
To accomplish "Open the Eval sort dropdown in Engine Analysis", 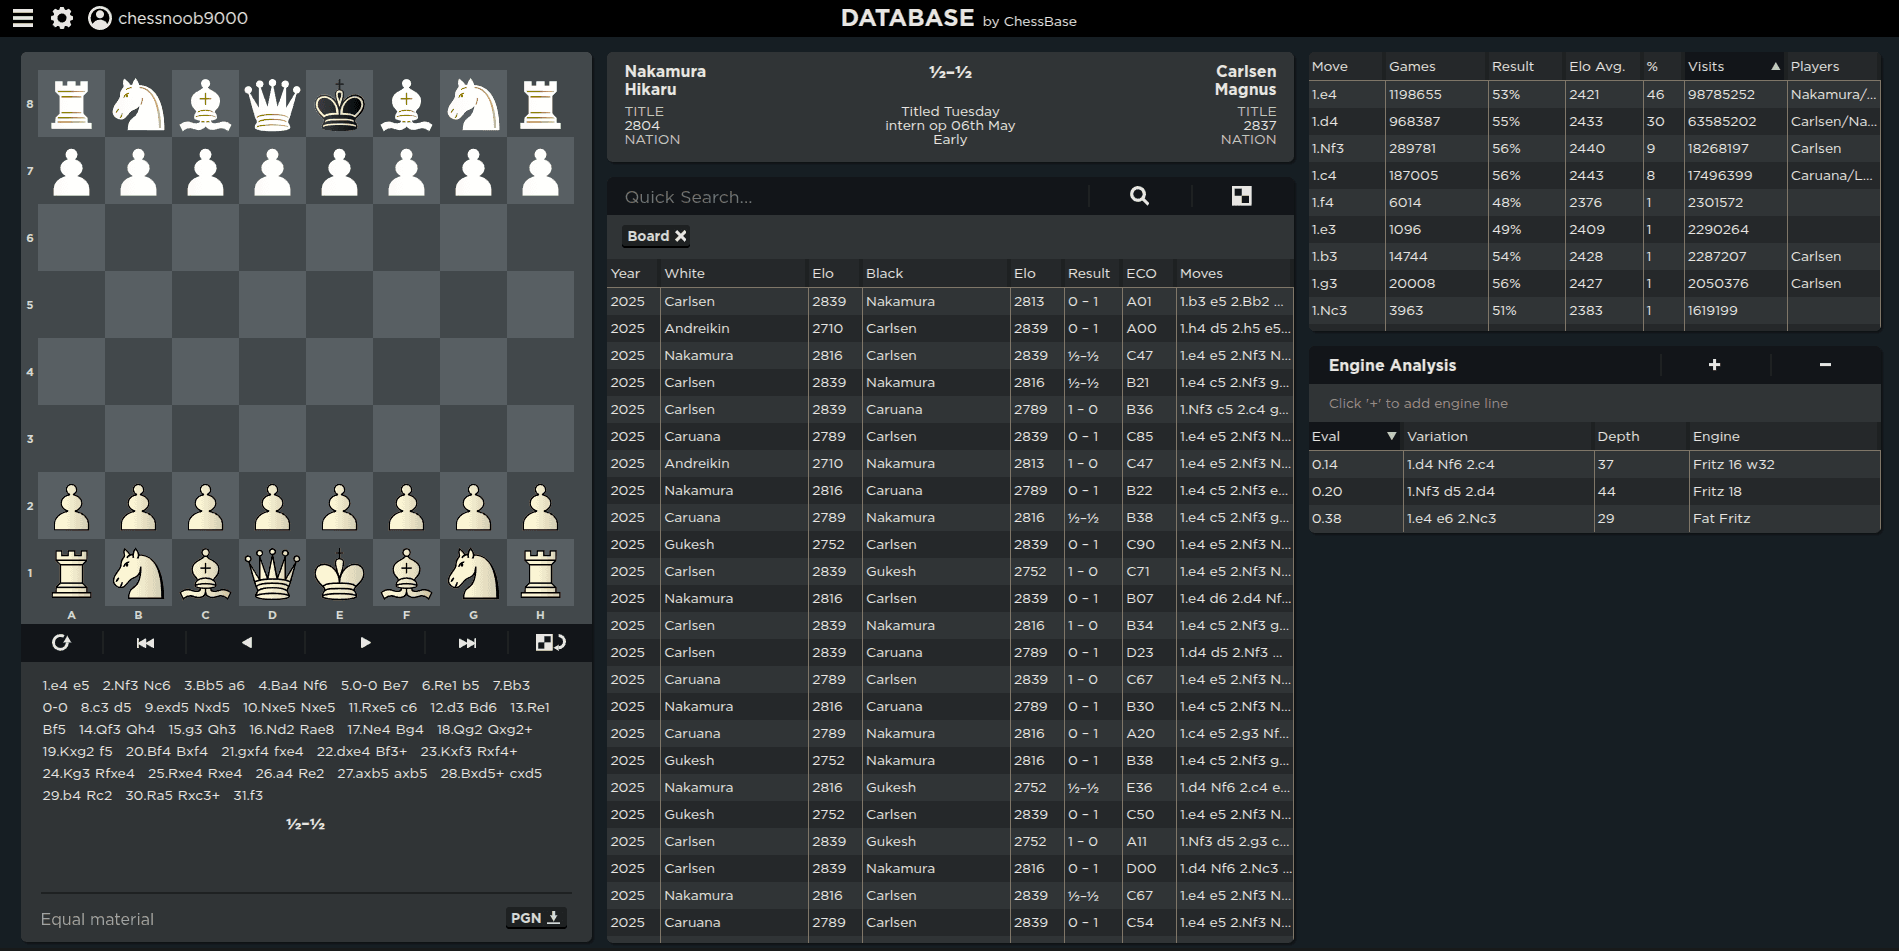I will (x=1391, y=436).
